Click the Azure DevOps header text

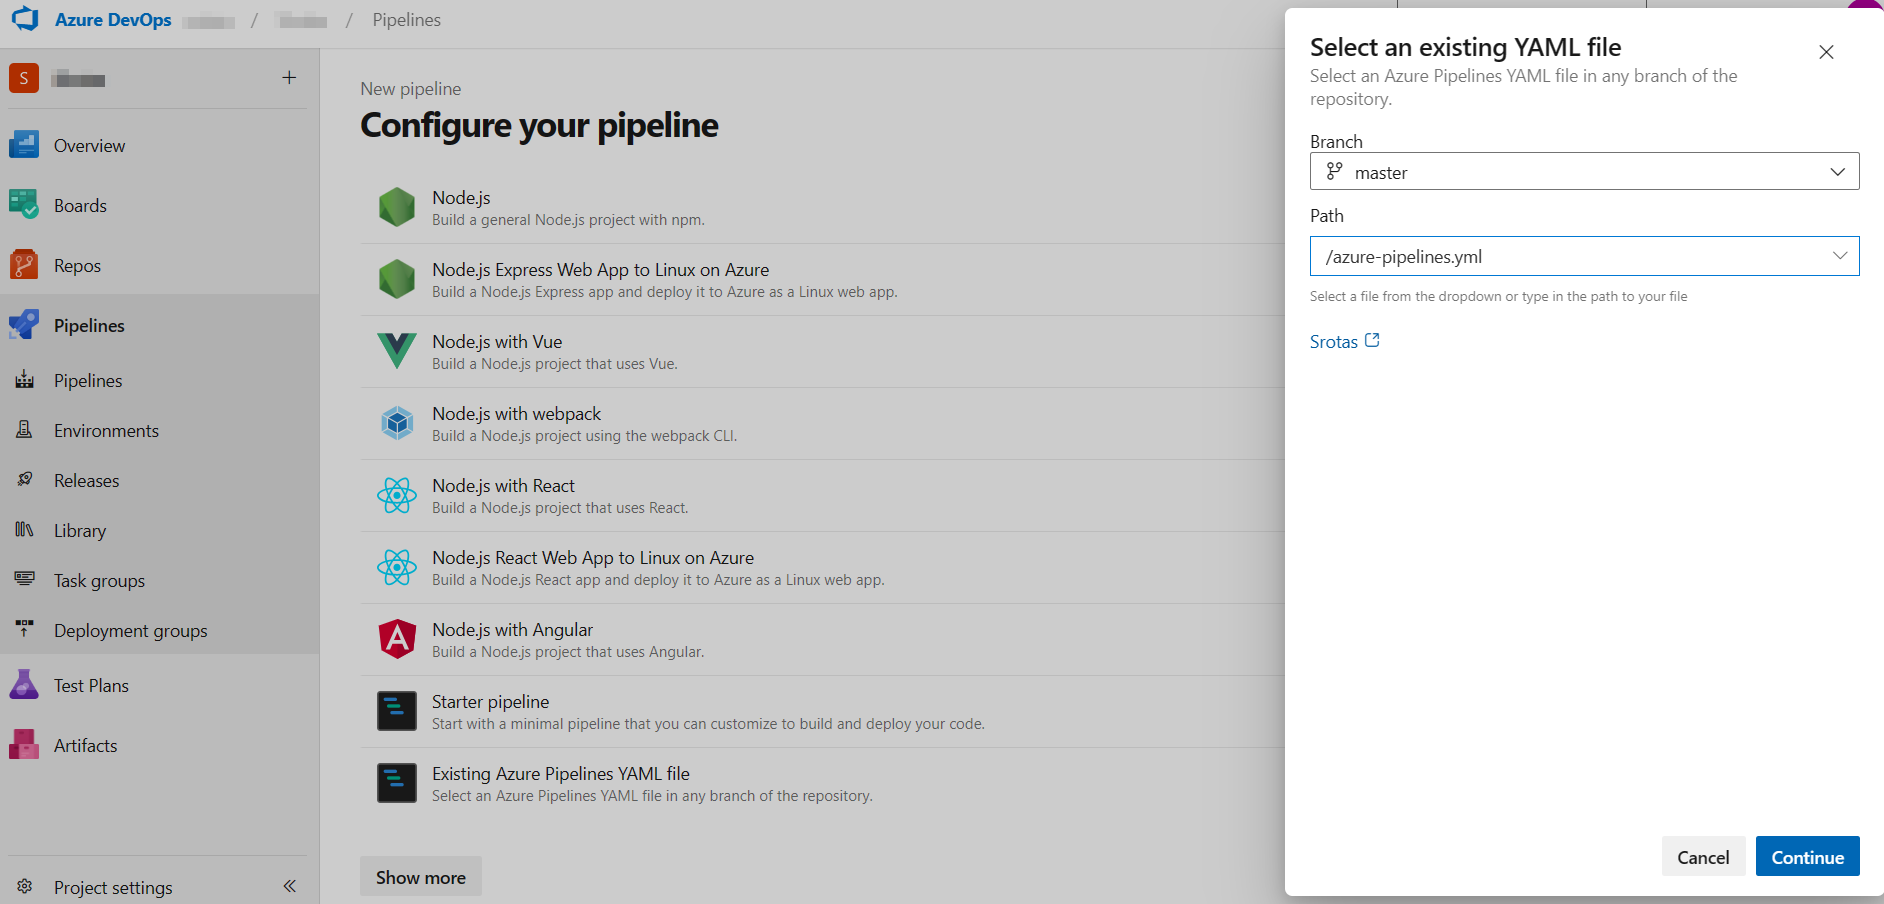[113, 20]
